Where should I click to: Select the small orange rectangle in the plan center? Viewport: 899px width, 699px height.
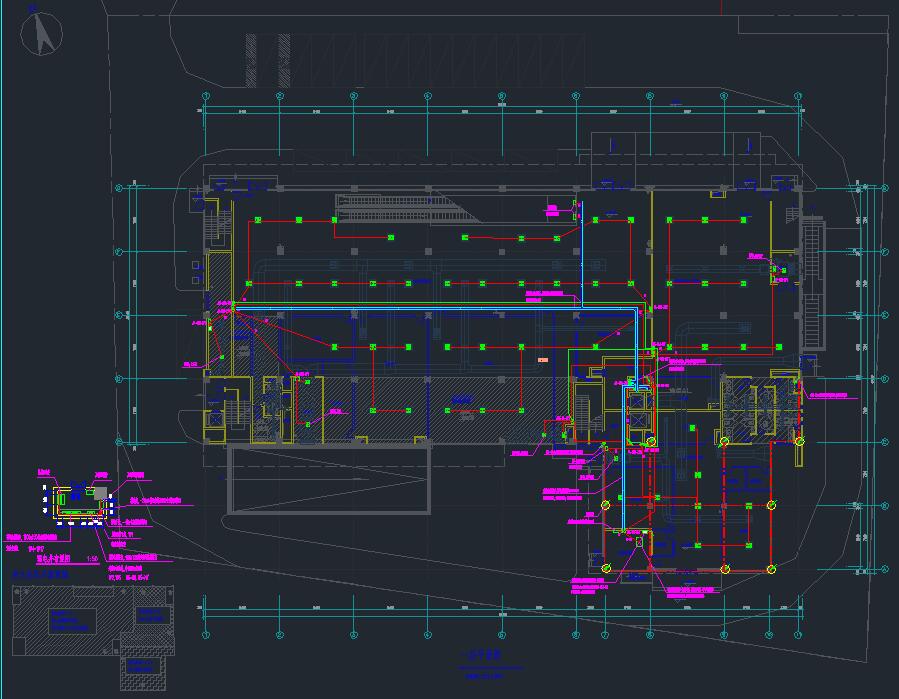pyautogui.click(x=543, y=358)
